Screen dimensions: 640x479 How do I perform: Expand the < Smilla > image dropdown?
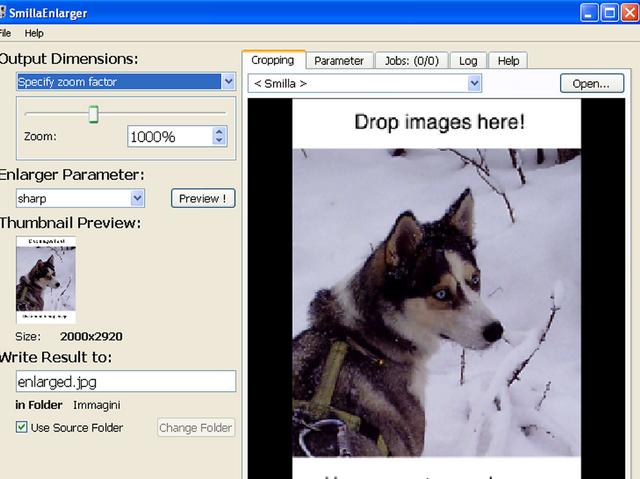[x=474, y=84]
